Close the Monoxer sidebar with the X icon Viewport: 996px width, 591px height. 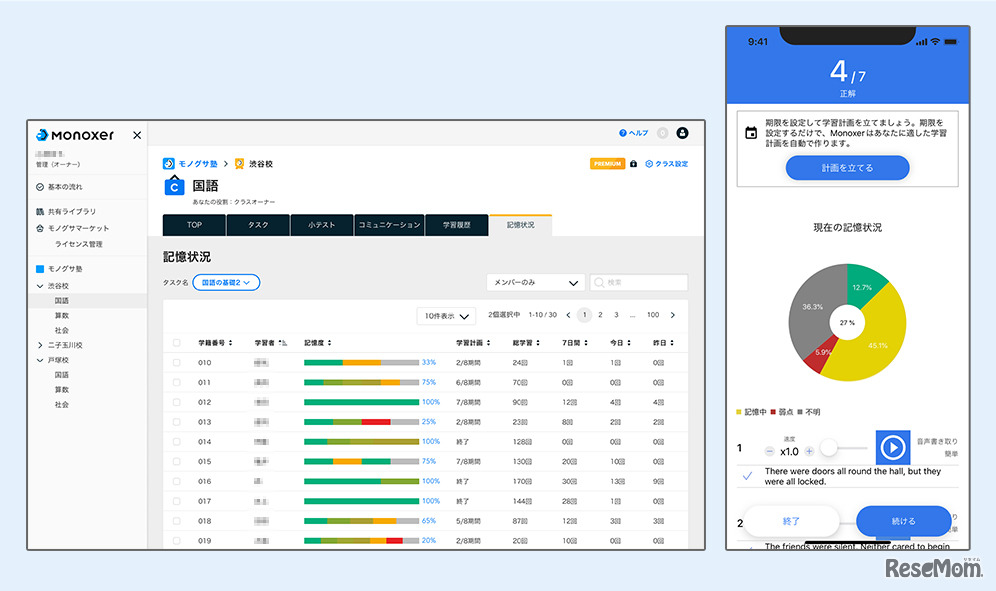click(x=137, y=135)
